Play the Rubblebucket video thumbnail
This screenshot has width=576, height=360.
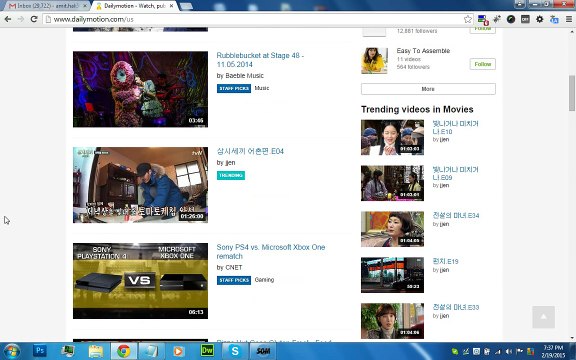pyautogui.click(x=140, y=89)
